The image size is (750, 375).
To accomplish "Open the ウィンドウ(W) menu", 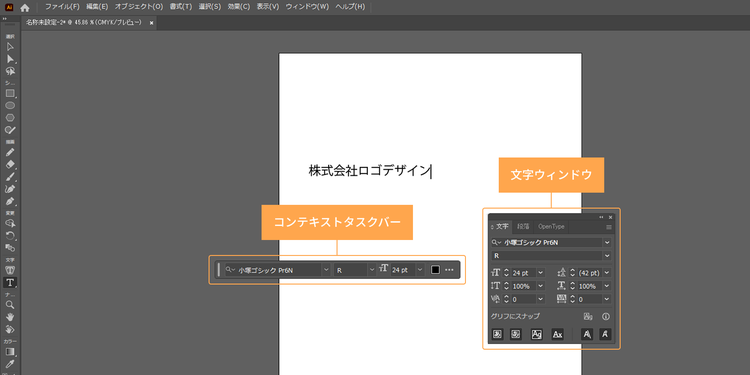I will [x=307, y=7].
